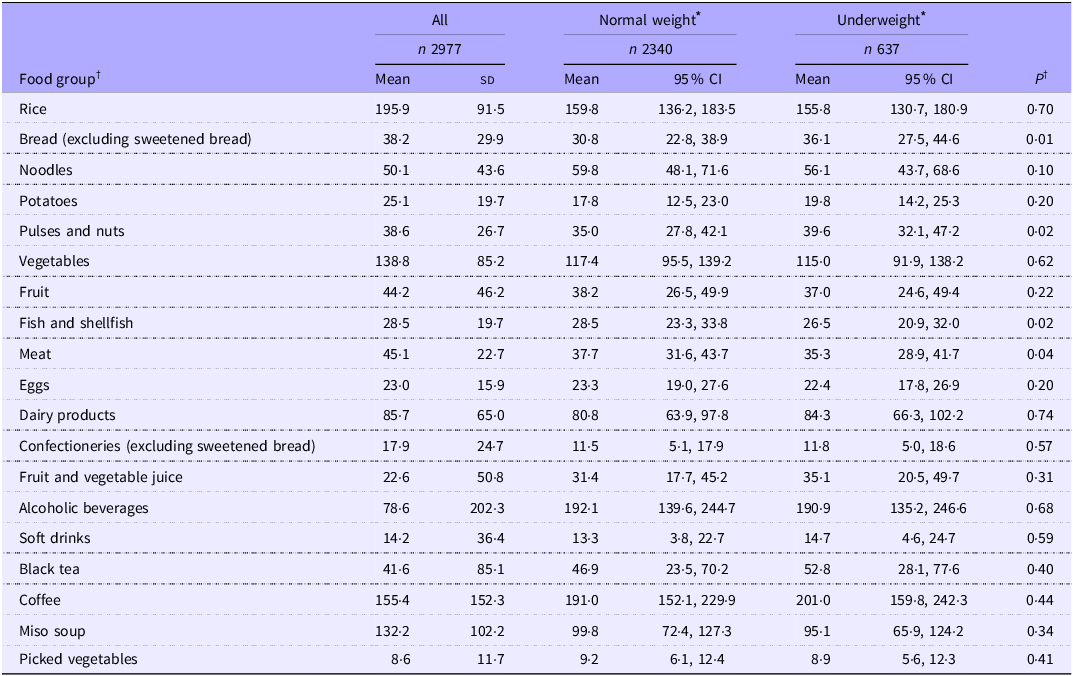
Task: Select the Confectioneries (excluding sweetened bread) label
Action: coord(167,446)
